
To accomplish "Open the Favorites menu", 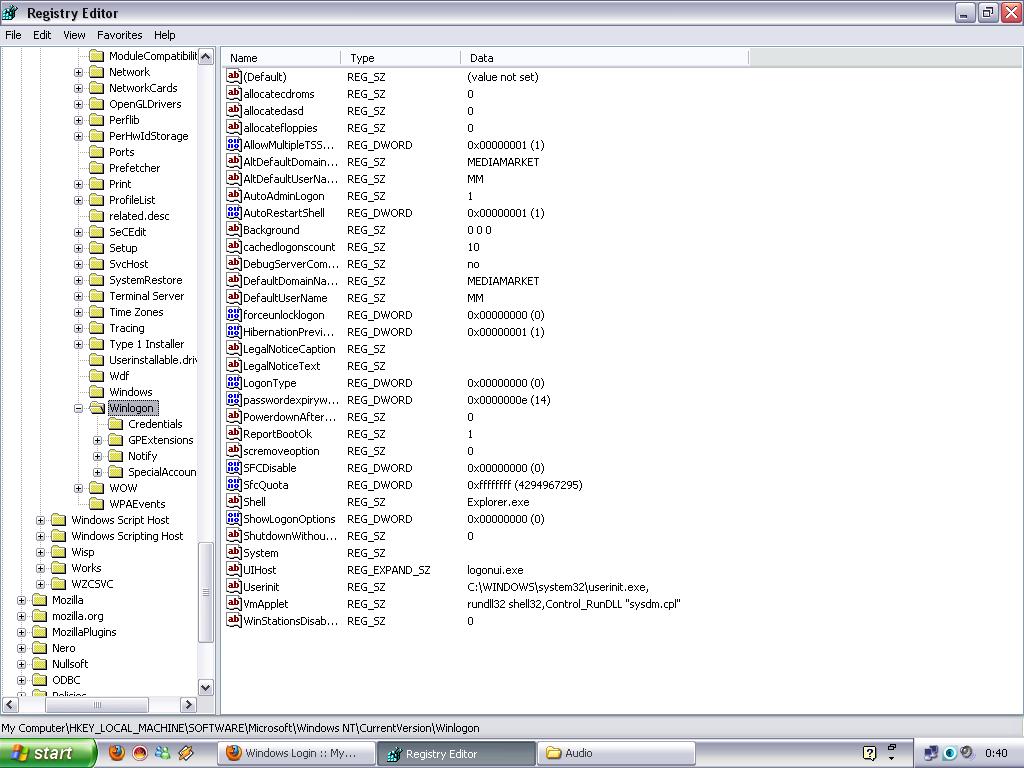I will coord(120,35).
